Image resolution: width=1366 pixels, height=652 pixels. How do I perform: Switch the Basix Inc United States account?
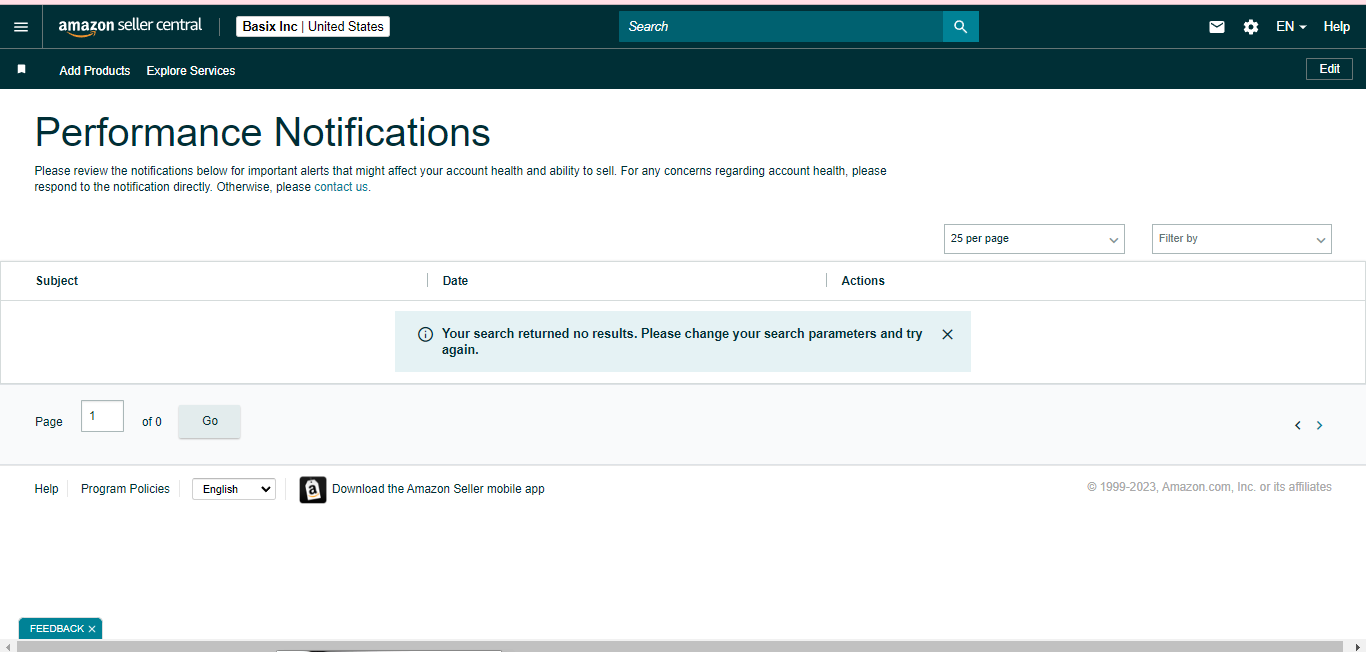(313, 27)
